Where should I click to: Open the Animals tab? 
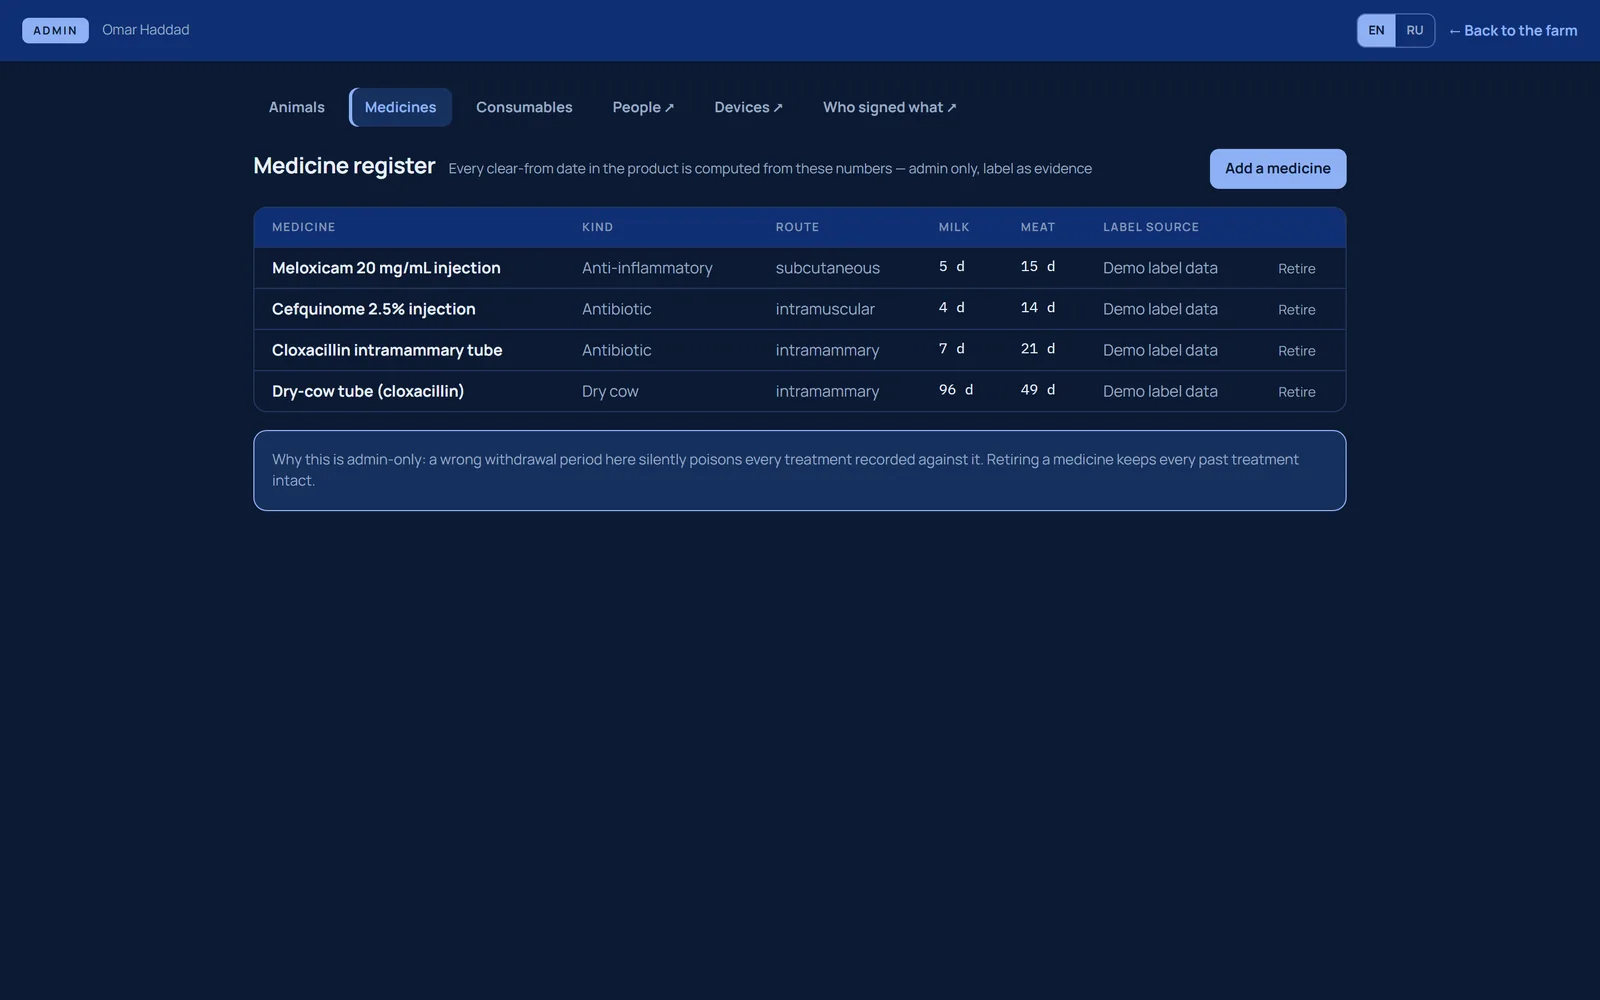coord(296,107)
